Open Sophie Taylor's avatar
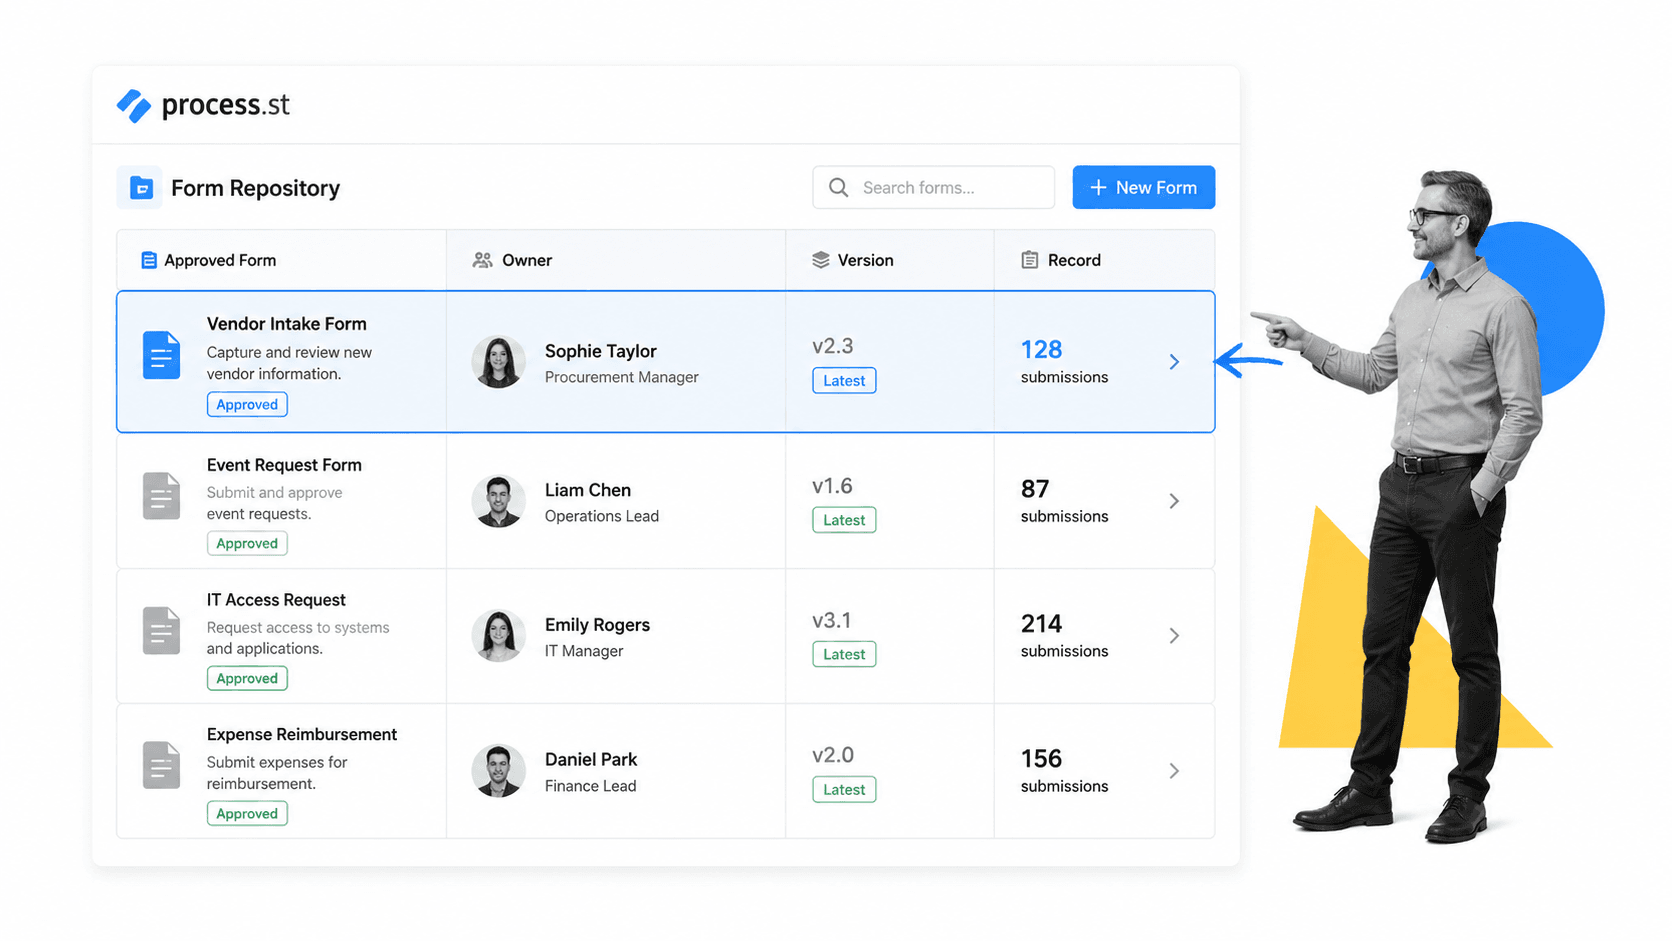The height and width of the screenshot is (941, 1672). coord(498,362)
